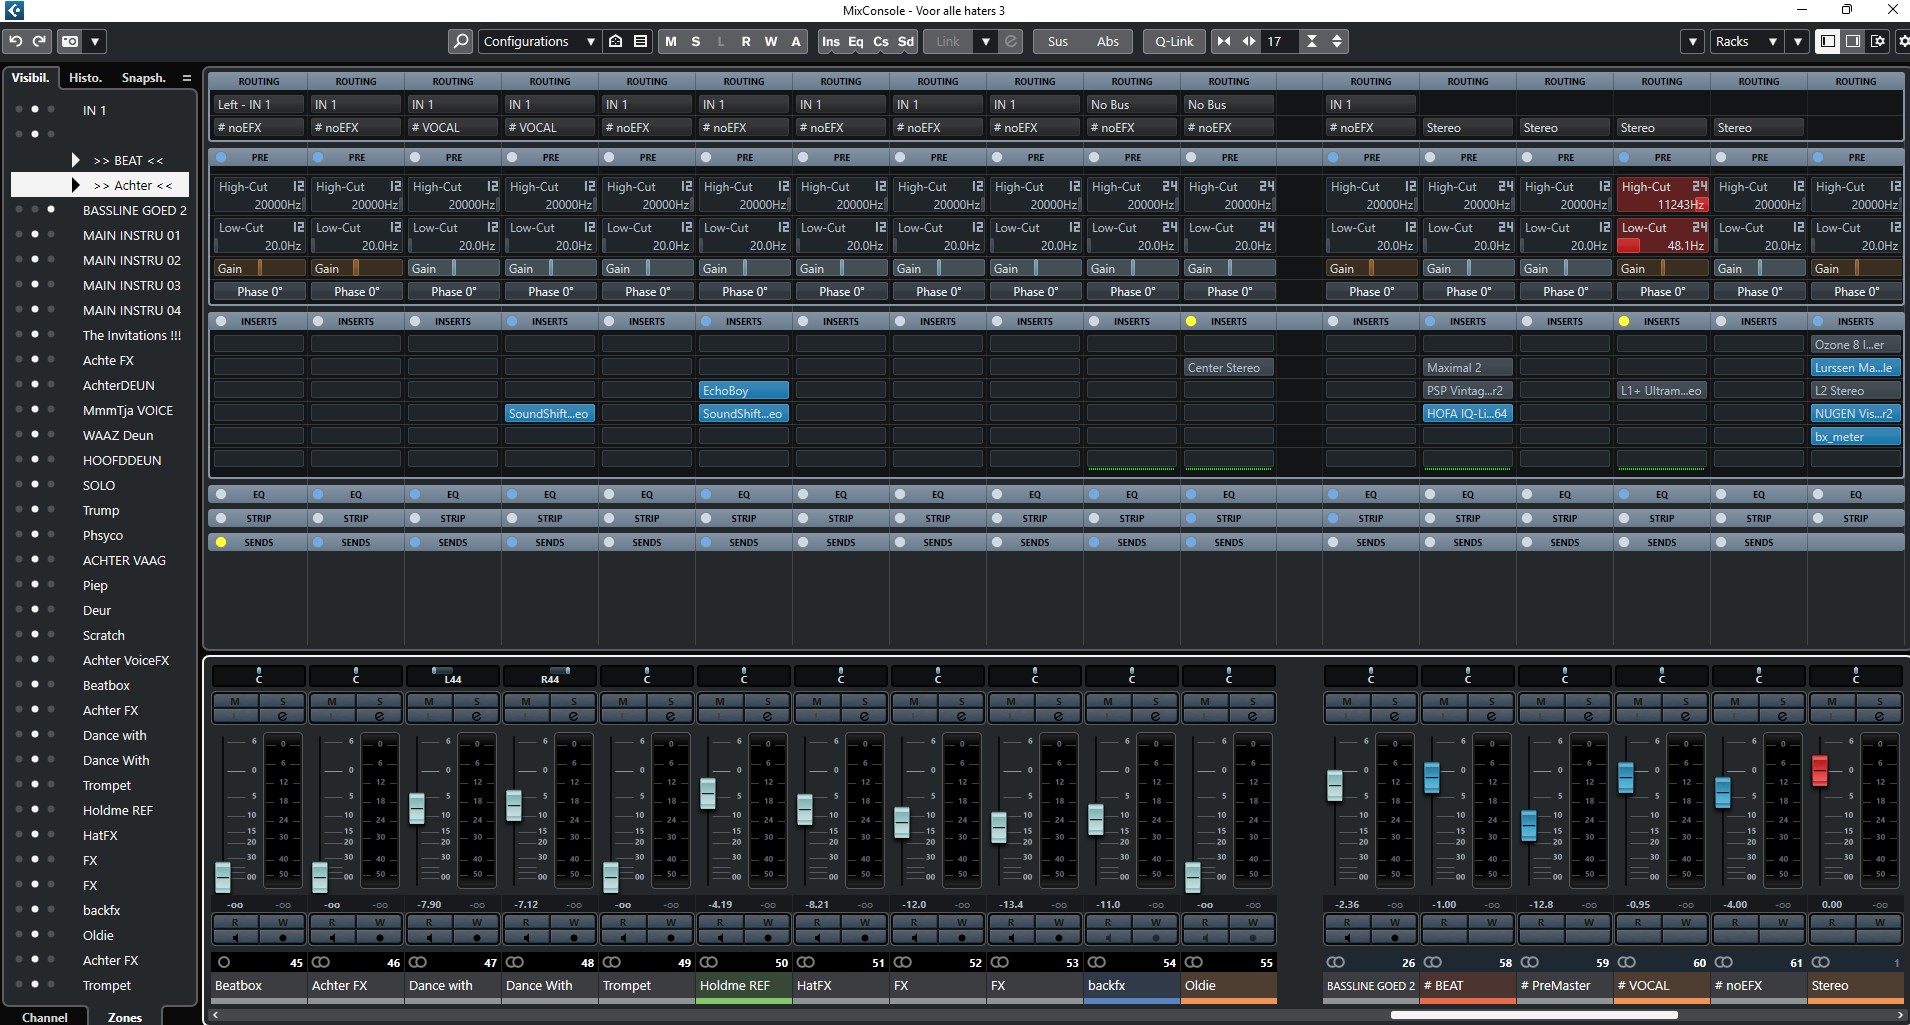Take a MixConsole snapshot with camera icon

pos(70,41)
